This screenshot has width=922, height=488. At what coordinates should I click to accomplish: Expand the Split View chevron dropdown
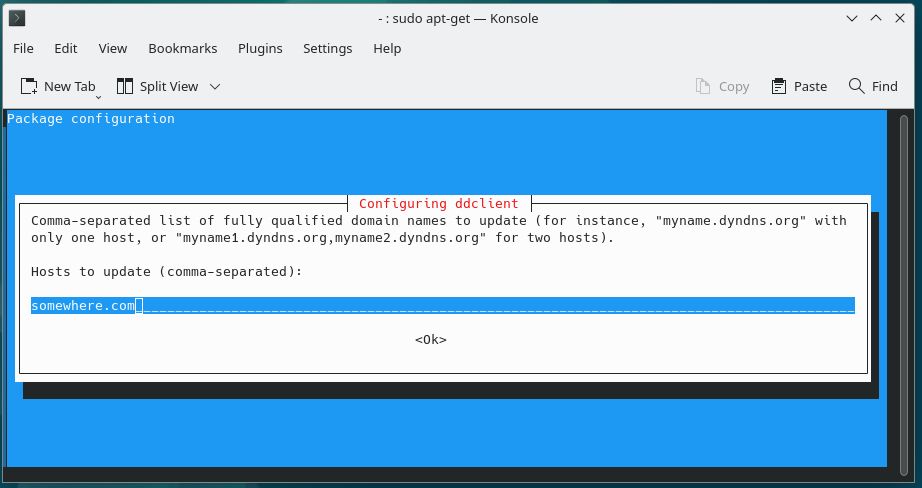point(215,86)
